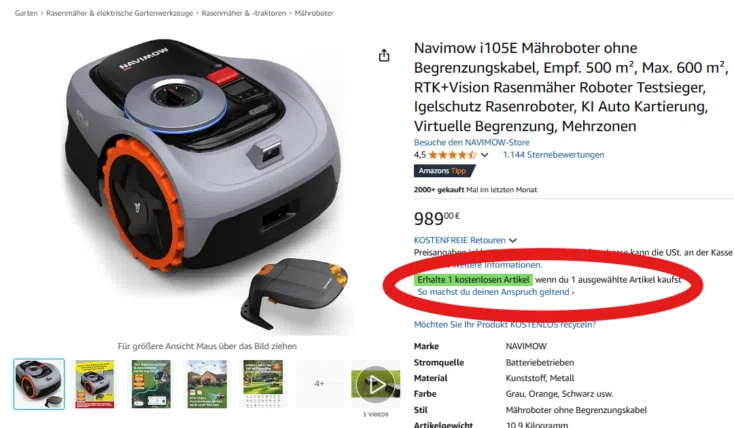Select the fifth thumbnail with lawn grid
This screenshot has width=734, height=428.
click(263, 384)
